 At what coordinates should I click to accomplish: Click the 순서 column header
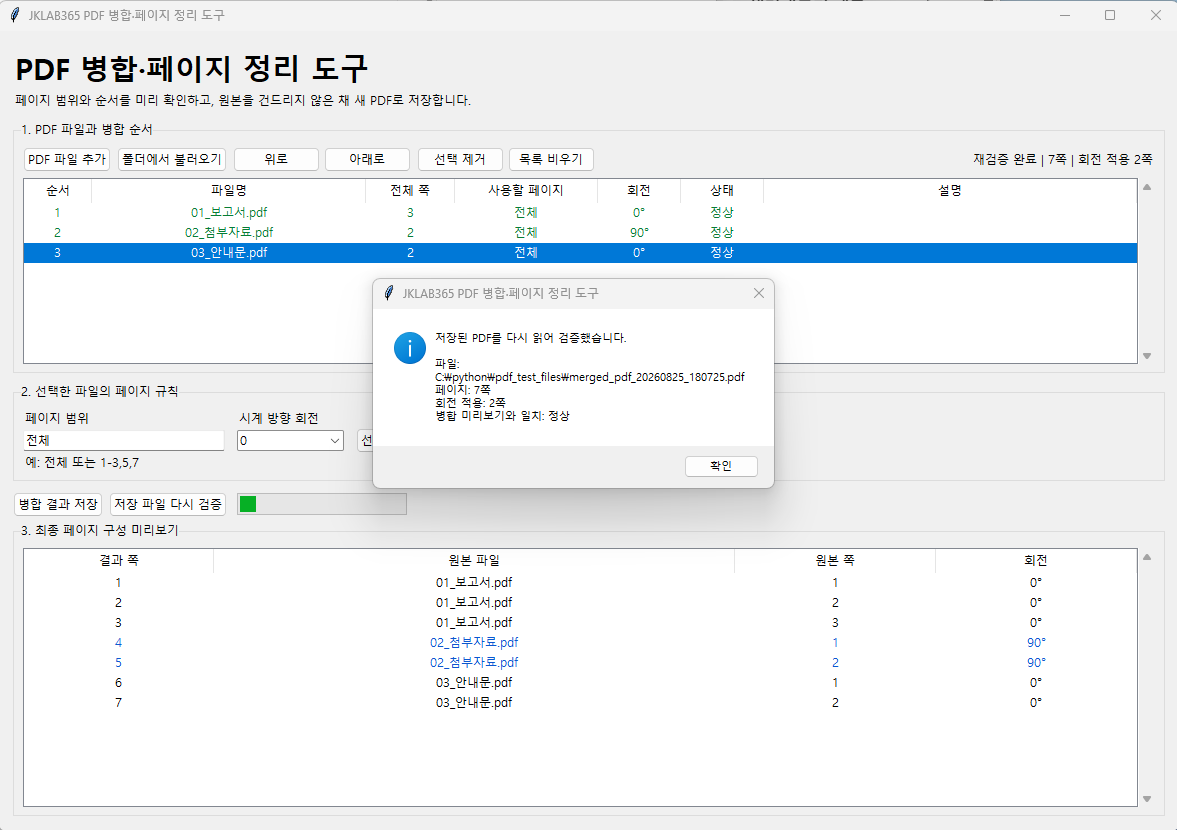(58, 191)
